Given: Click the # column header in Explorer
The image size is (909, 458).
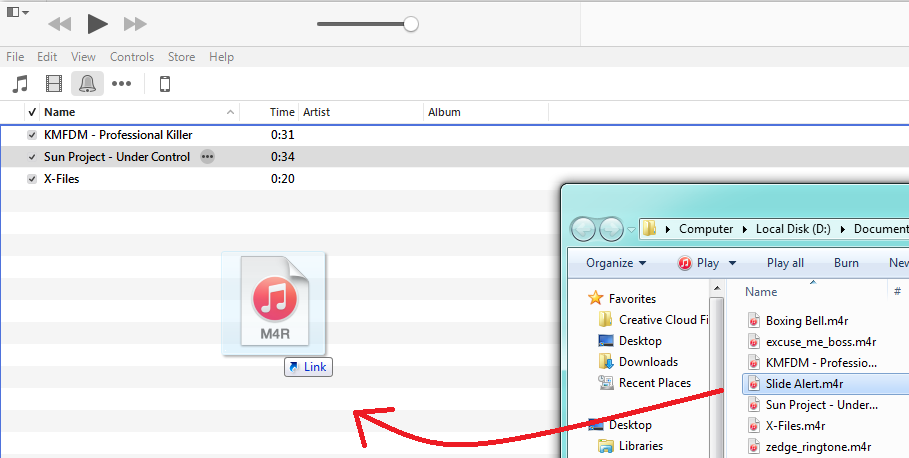Looking at the screenshot, I should click(897, 292).
